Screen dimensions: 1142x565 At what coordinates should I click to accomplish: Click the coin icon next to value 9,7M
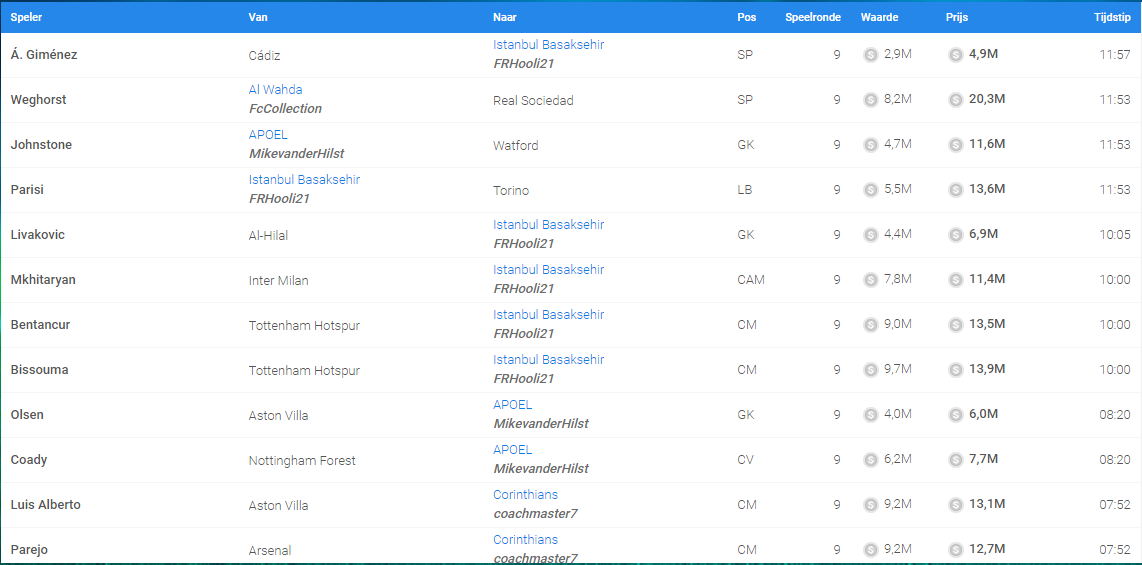(870, 370)
